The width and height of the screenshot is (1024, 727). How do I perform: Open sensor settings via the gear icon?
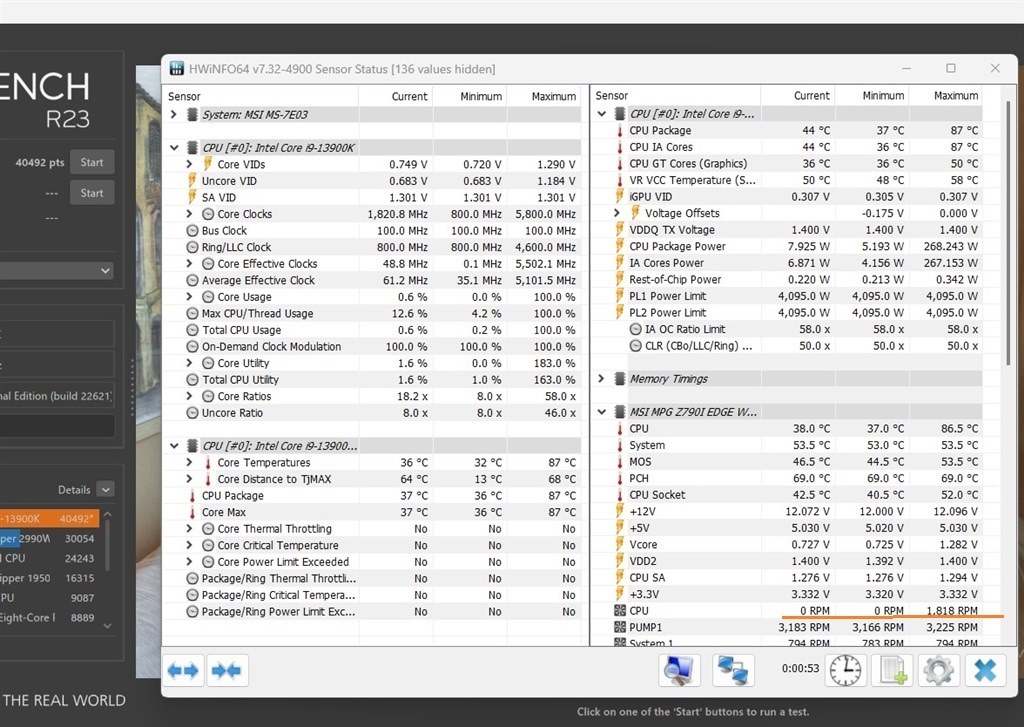pos(938,670)
